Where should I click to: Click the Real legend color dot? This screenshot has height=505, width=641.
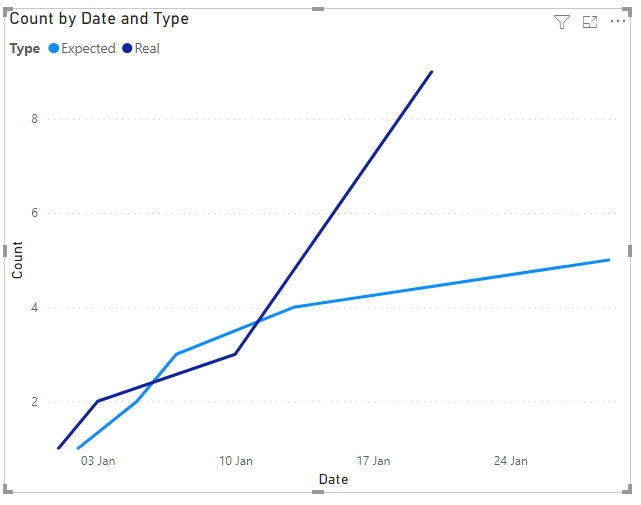pos(127,48)
